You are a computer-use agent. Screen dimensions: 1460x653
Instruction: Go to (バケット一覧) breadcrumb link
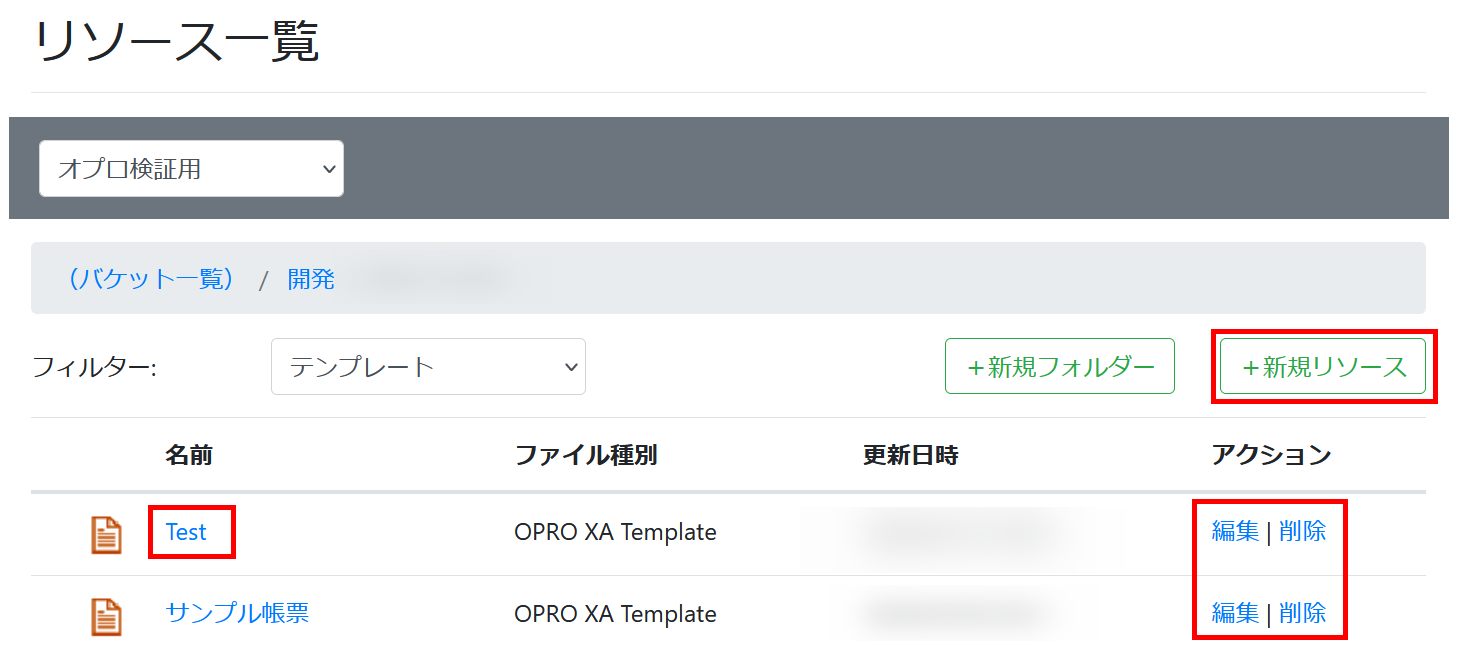[150, 279]
